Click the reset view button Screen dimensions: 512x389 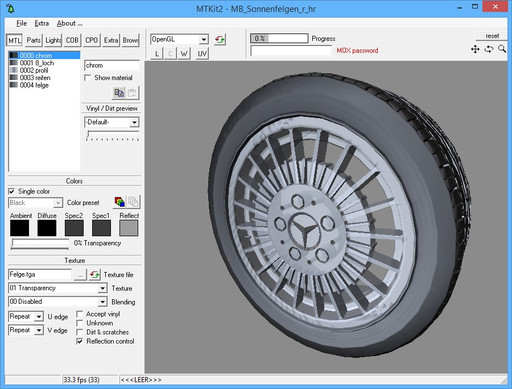(492, 36)
